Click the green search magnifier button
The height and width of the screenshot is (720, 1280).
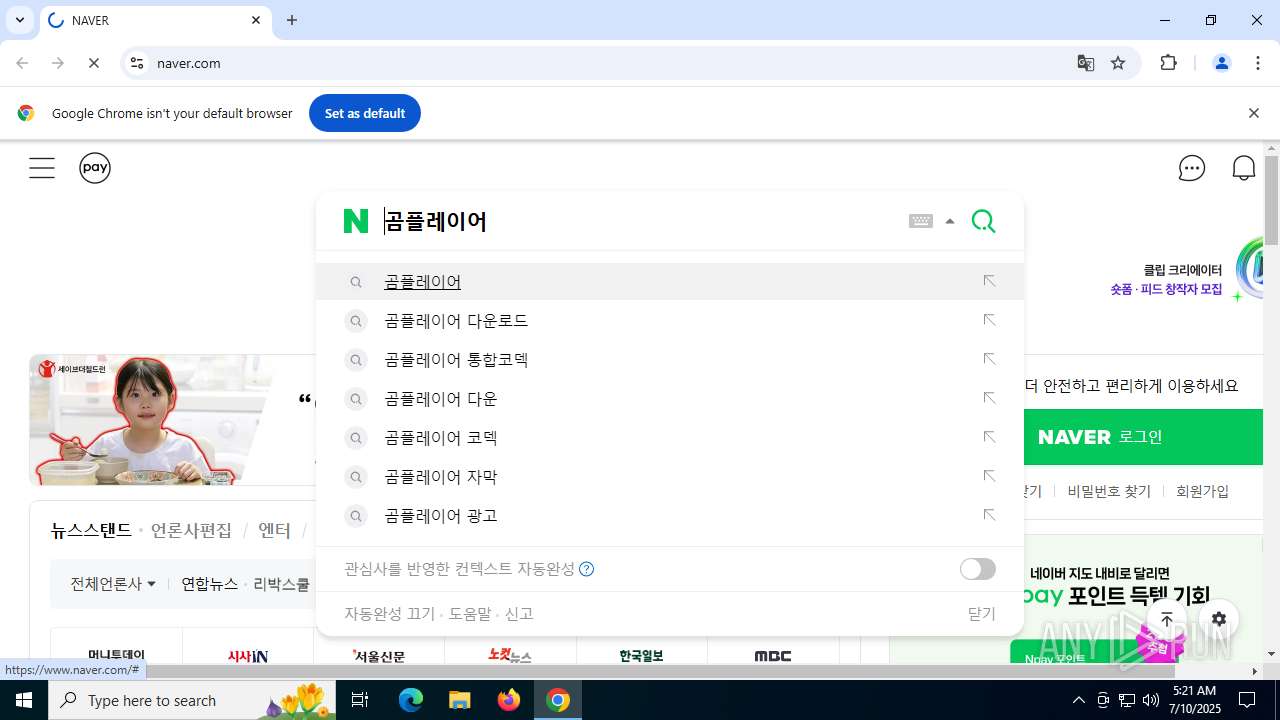(x=983, y=221)
